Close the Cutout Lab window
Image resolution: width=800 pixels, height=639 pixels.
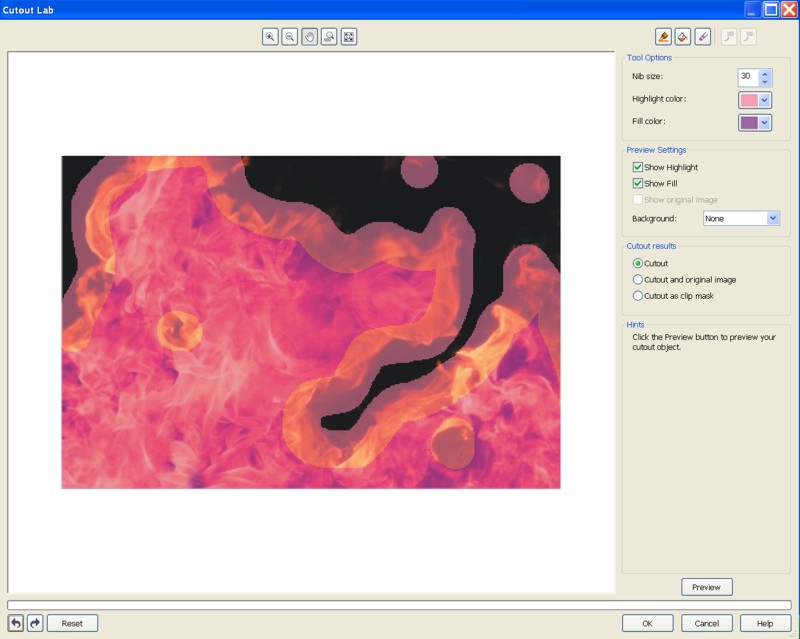coord(789,9)
